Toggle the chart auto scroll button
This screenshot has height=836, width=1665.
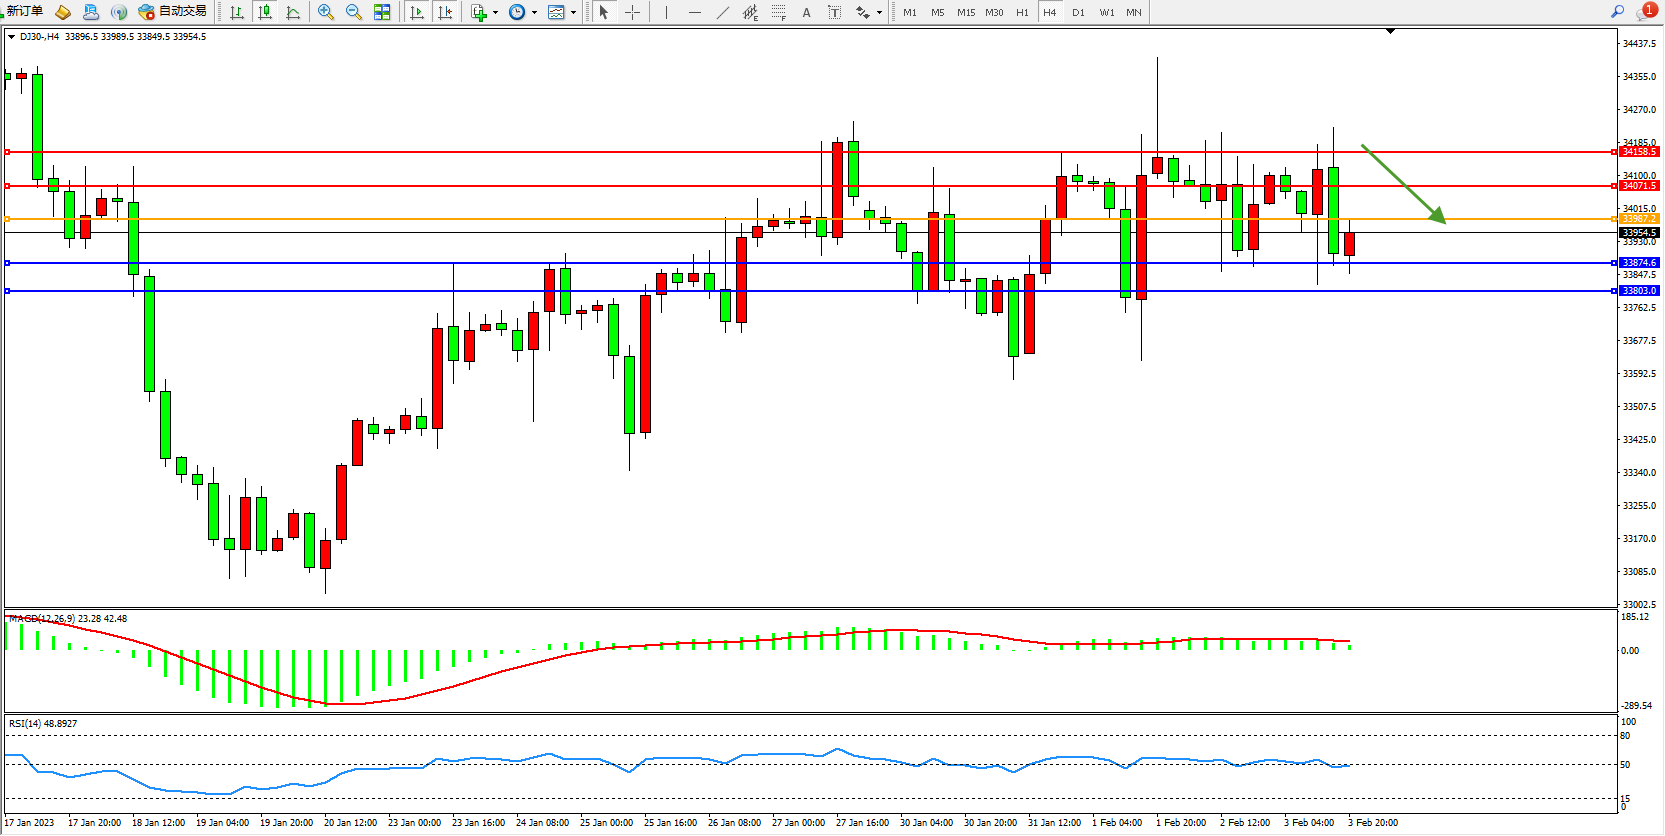pyautogui.click(x=417, y=12)
